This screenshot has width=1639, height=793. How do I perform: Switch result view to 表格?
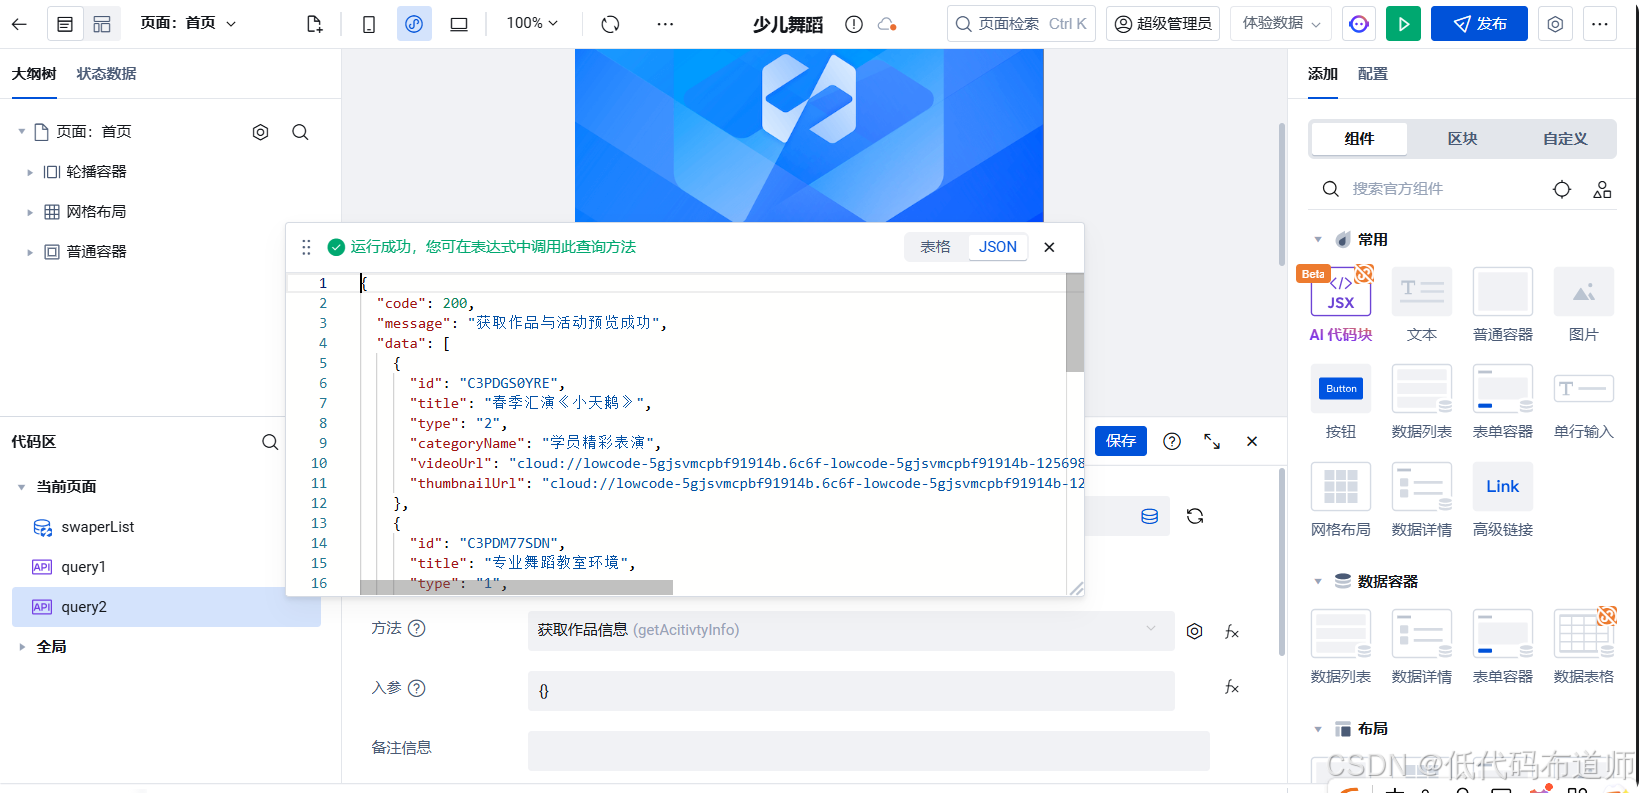(x=936, y=247)
